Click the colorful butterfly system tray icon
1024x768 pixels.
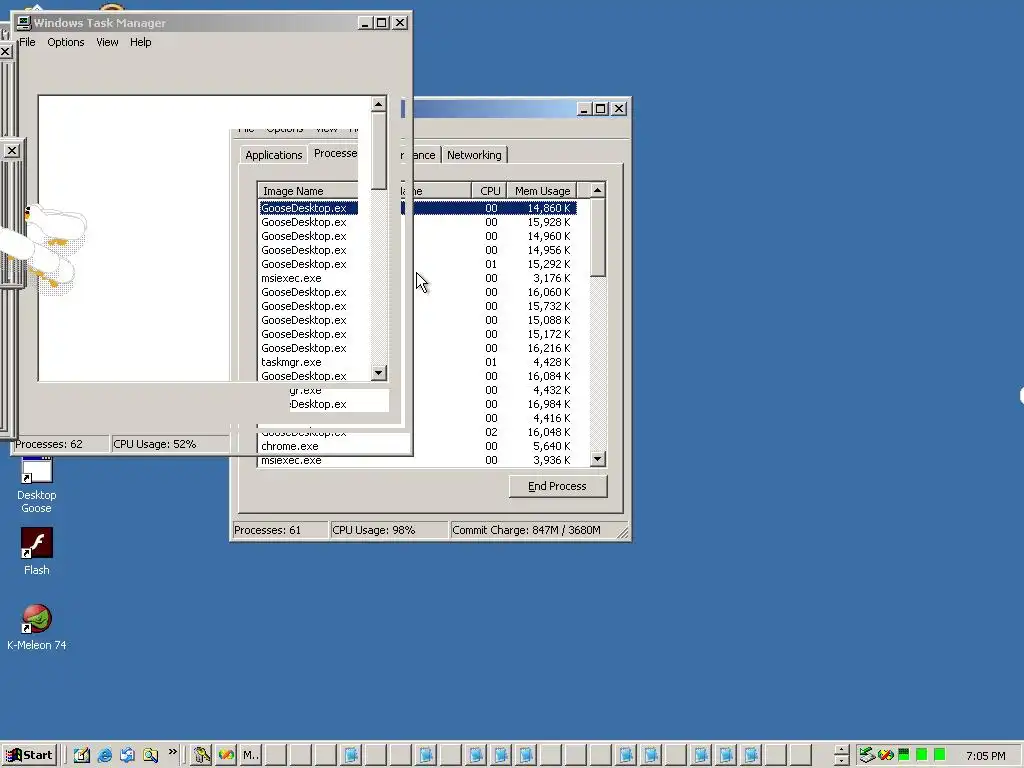[886, 755]
